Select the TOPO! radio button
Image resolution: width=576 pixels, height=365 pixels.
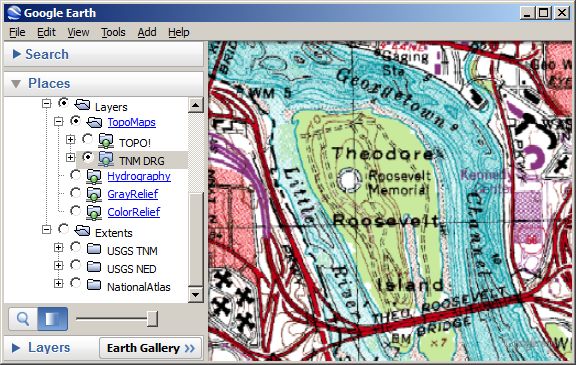coord(87,139)
